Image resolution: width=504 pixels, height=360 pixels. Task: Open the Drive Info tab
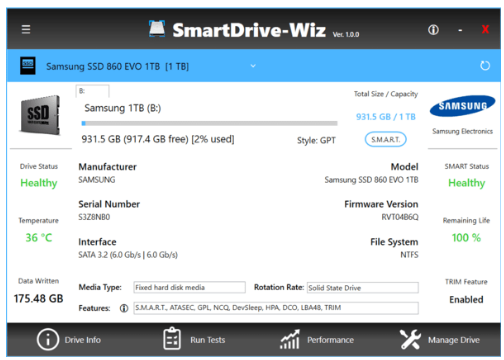click(68, 340)
